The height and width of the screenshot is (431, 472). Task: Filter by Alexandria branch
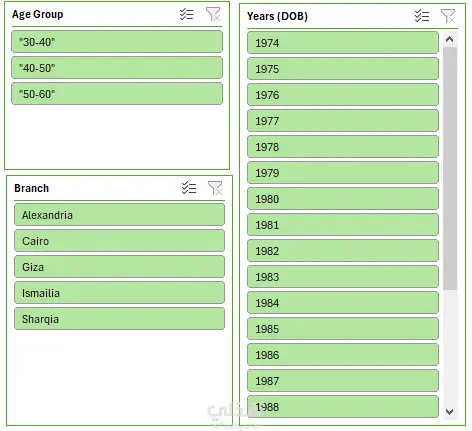119,215
